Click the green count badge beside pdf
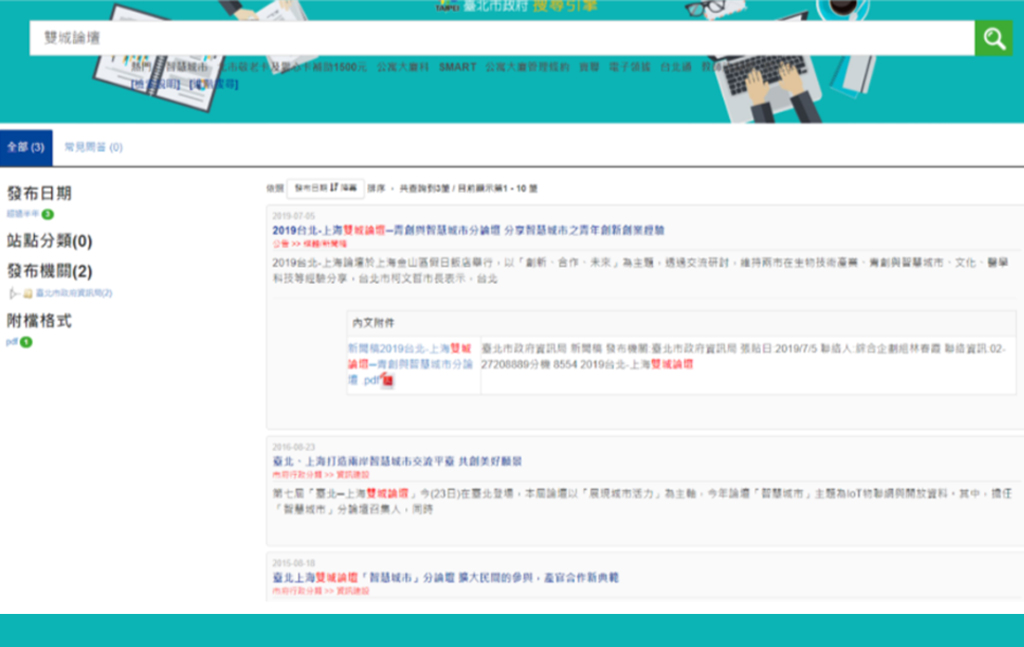The width and height of the screenshot is (1024, 647). click(x=26, y=342)
